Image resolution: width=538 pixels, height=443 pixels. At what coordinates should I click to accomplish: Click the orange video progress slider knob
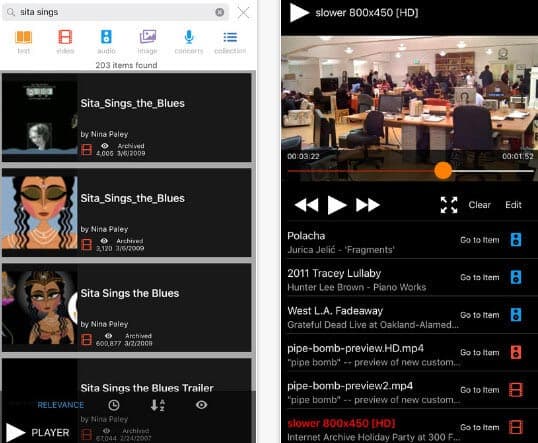click(x=443, y=171)
